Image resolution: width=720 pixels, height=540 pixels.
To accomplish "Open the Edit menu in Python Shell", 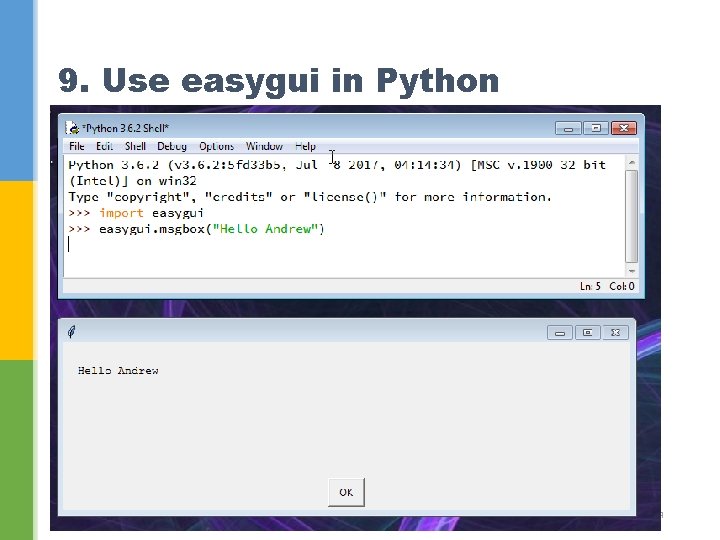I will (104, 146).
